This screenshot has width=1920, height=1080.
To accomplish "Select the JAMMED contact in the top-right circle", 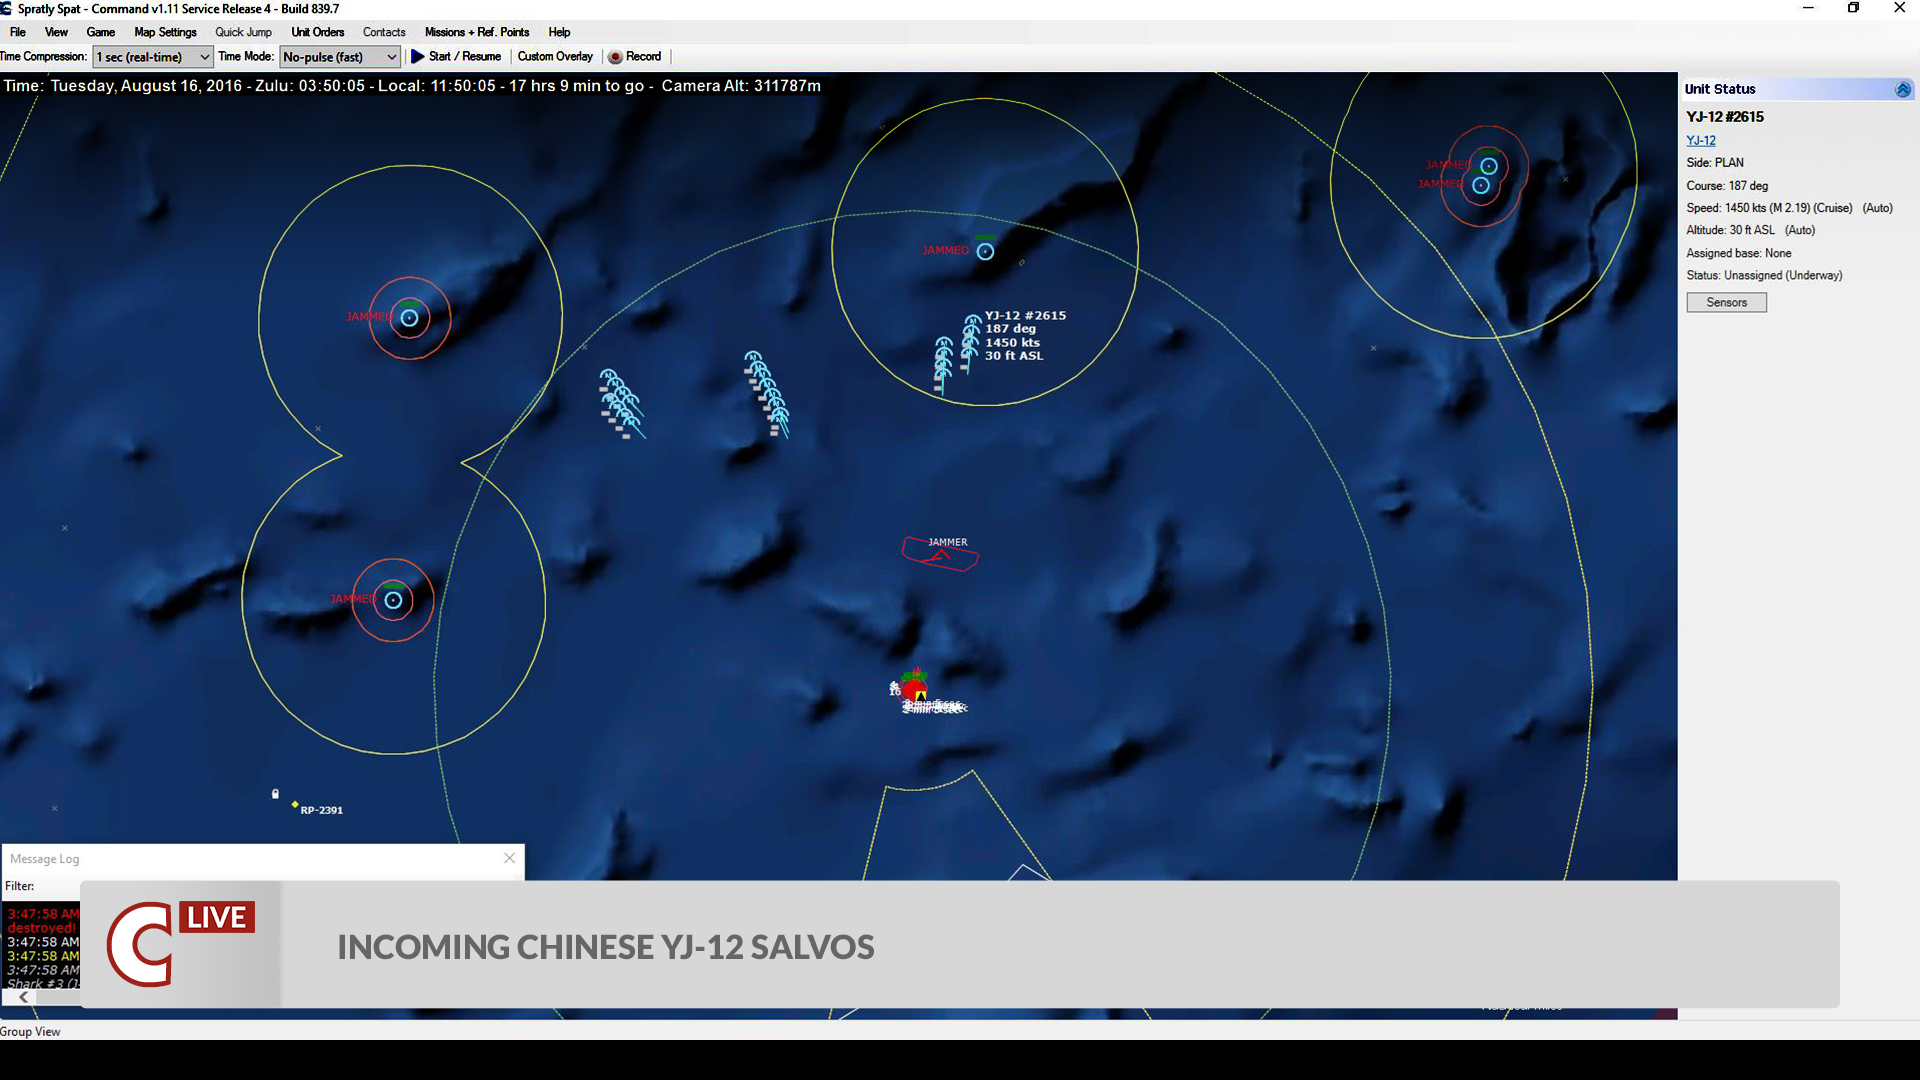I will pos(1488,165).
